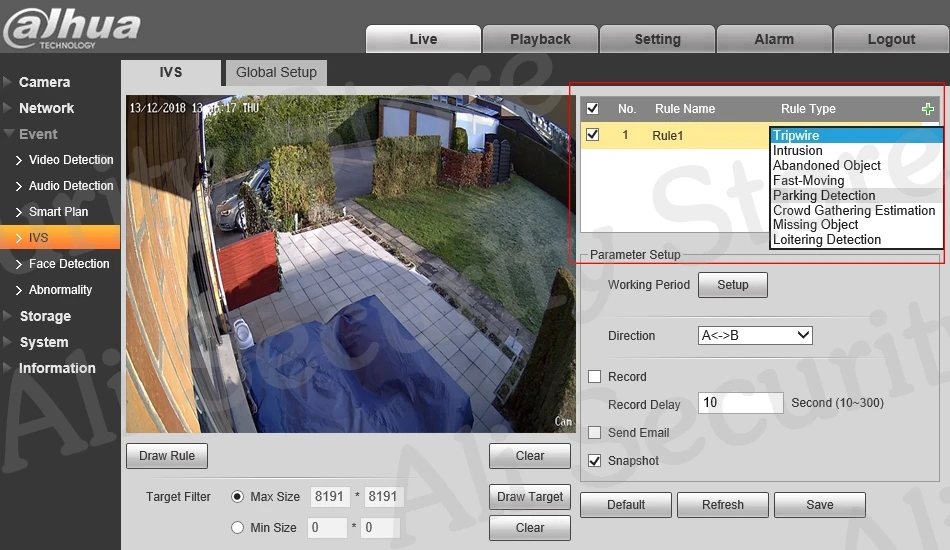
Task: Select the Min Size radio button
Action: click(238, 528)
